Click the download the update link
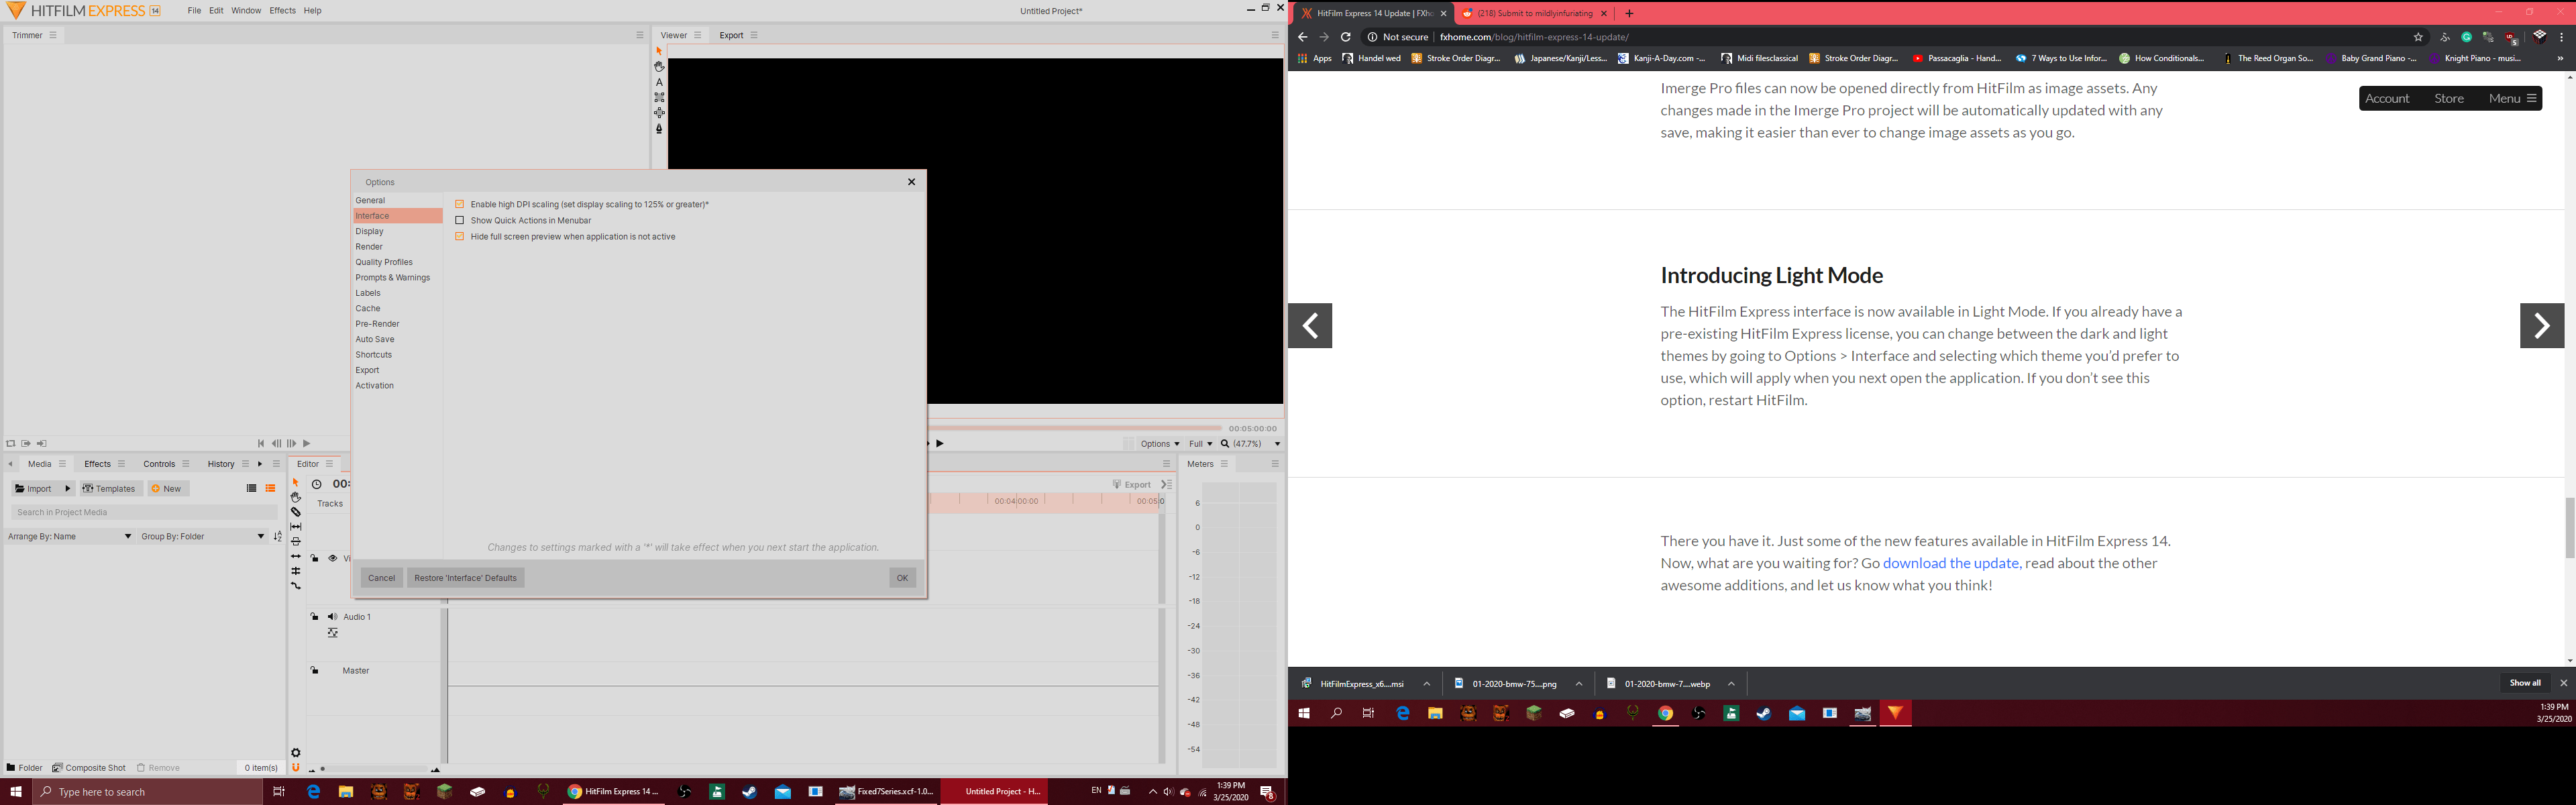The image size is (2576, 805). pyautogui.click(x=1950, y=563)
